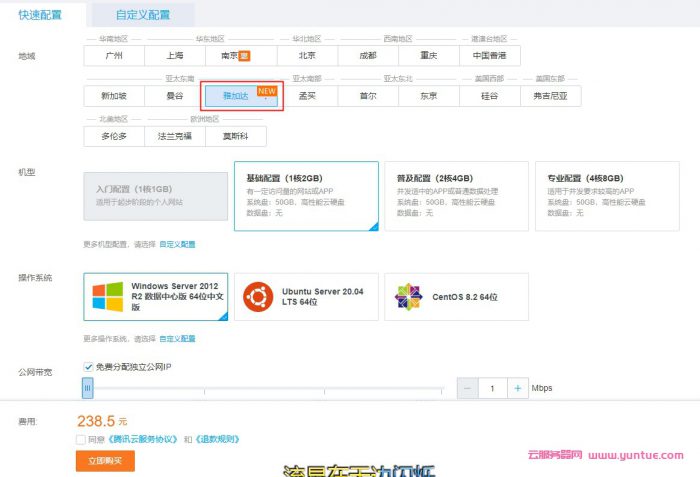700x477 pixels.
Task: Choose the 普及配置 (2核4GB) plan
Action: tap(456, 195)
